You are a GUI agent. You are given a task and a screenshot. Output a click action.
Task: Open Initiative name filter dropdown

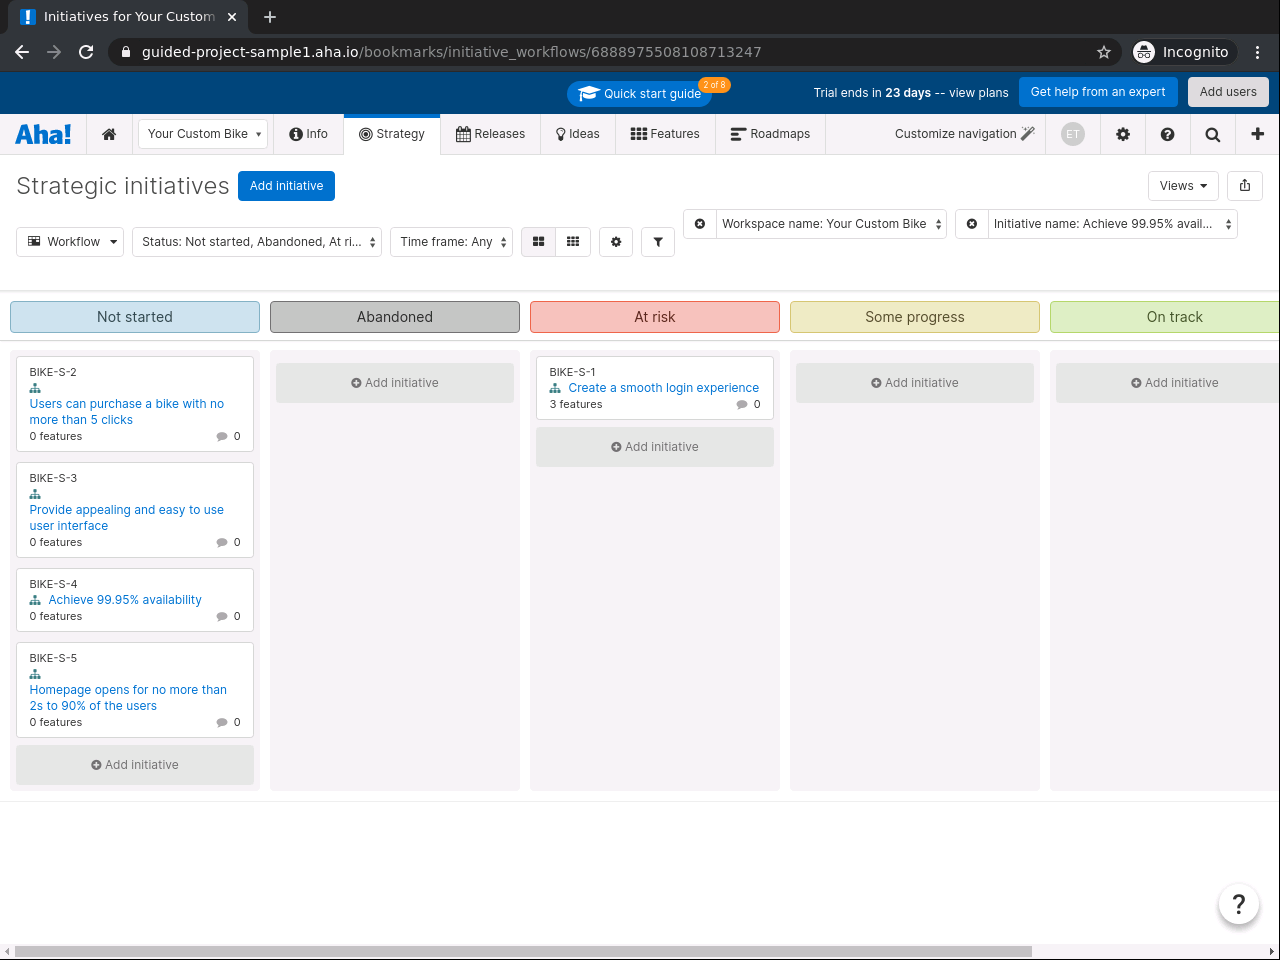[1112, 224]
